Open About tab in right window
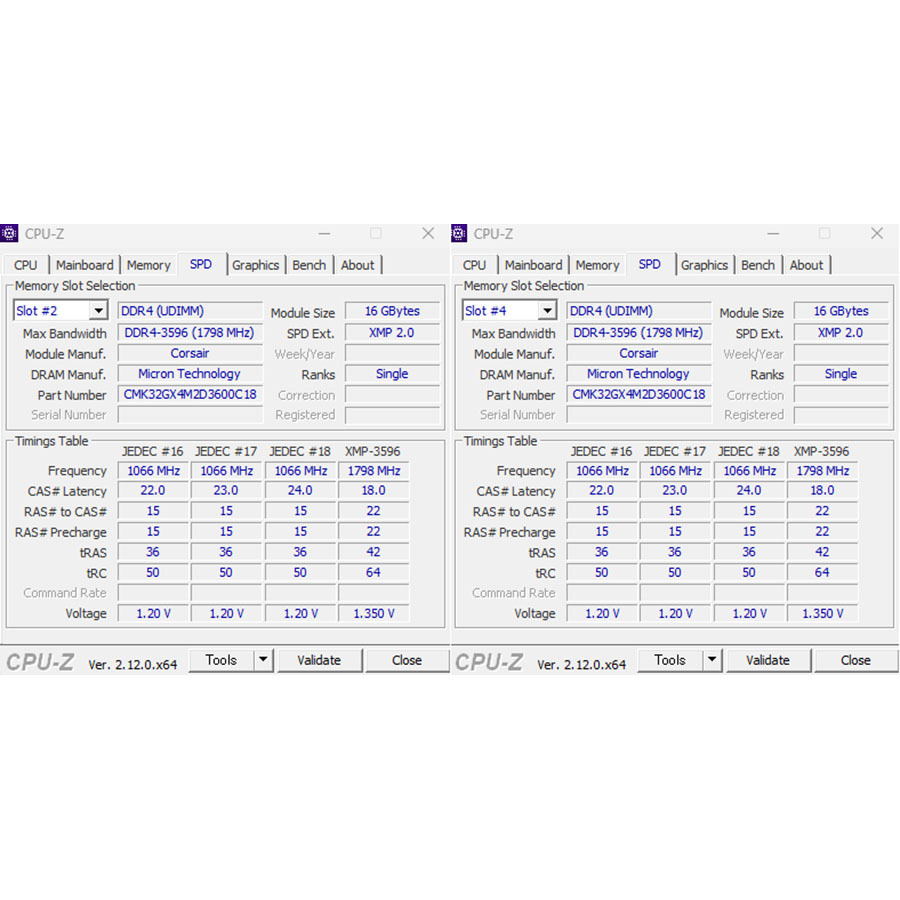Image resolution: width=900 pixels, height=900 pixels. tap(806, 265)
